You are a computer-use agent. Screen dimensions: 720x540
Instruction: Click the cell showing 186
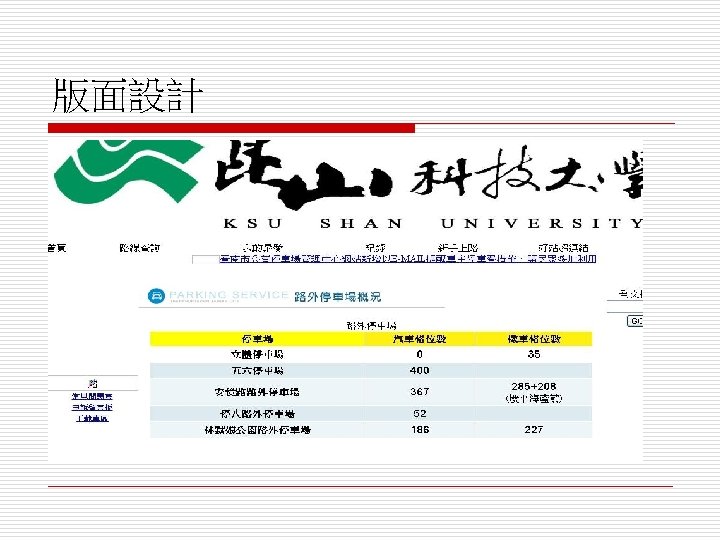click(420, 430)
